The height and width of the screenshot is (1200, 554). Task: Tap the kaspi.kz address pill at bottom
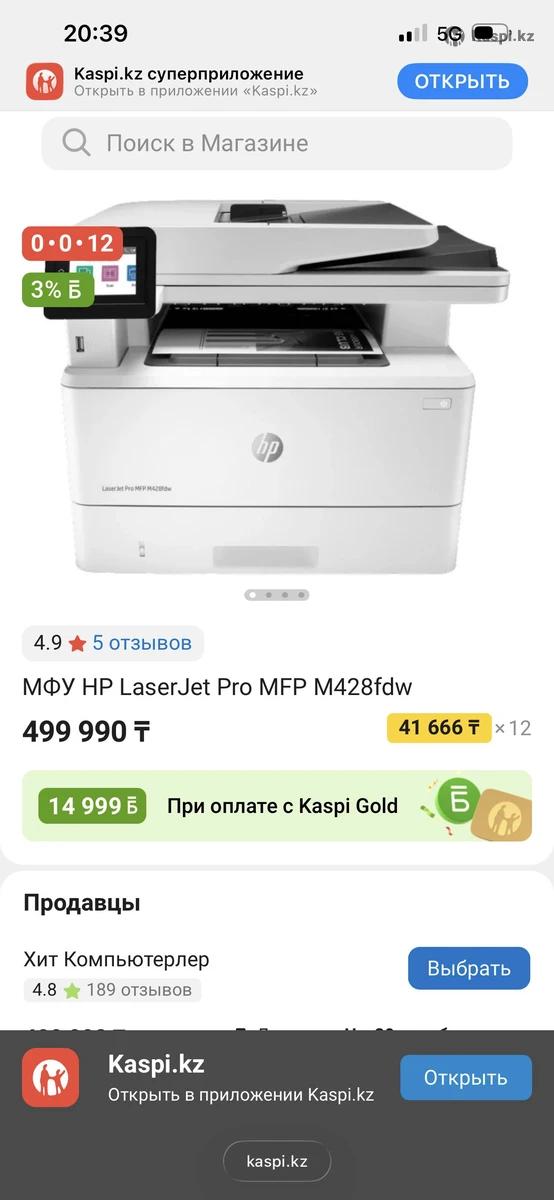[277, 1161]
